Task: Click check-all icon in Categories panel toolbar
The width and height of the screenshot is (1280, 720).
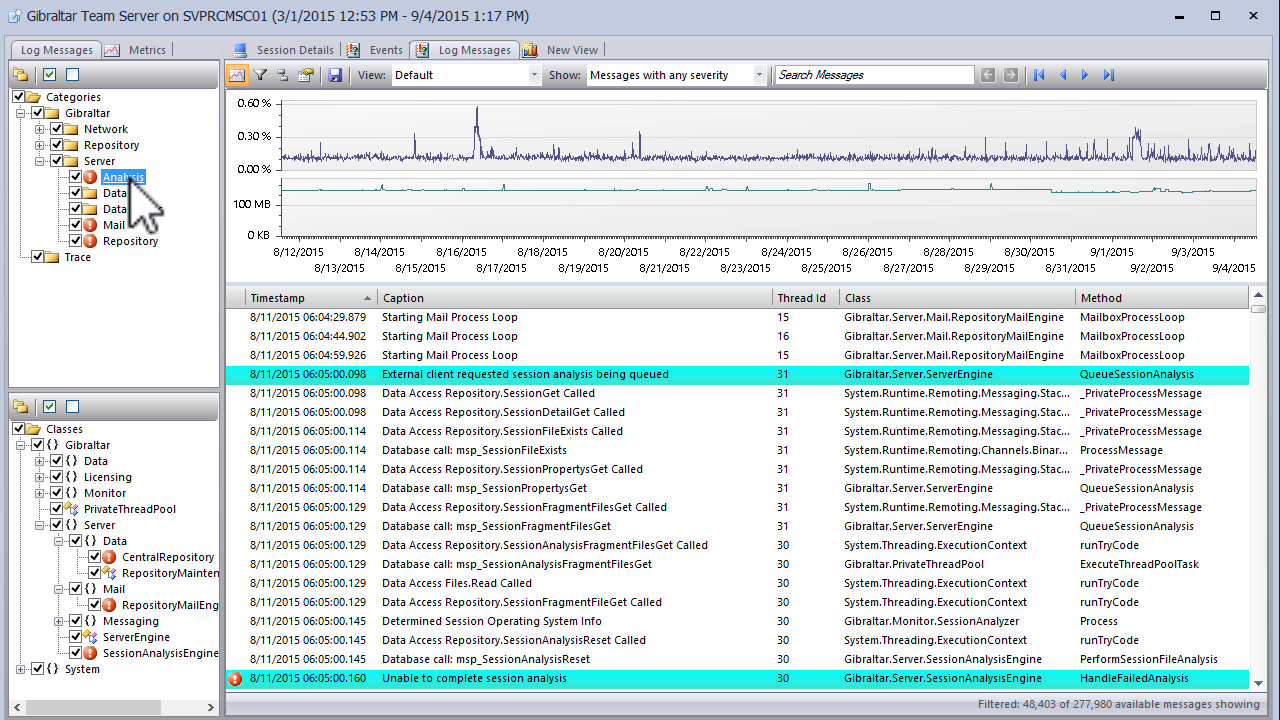Action: click(49, 74)
